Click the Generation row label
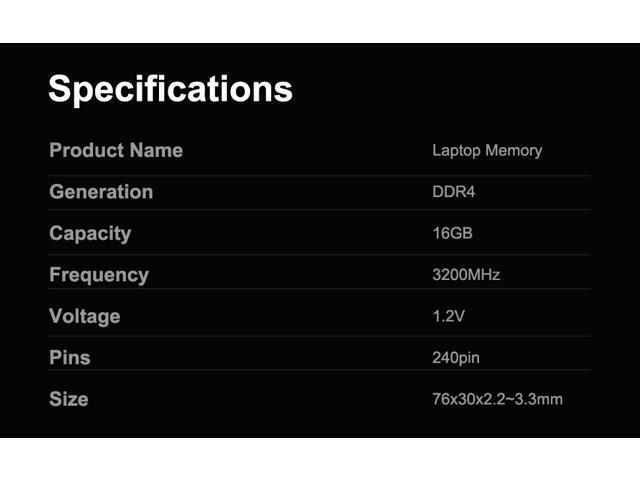The image size is (640, 480). [x=101, y=192]
